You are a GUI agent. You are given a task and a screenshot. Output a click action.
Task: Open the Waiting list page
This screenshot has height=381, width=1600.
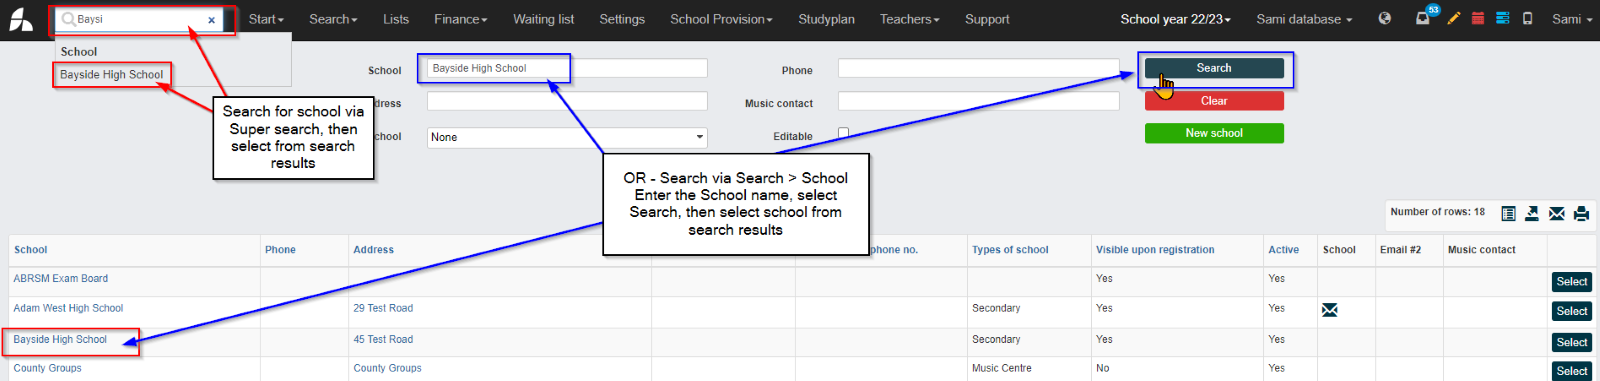pyautogui.click(x=543, y=19)
